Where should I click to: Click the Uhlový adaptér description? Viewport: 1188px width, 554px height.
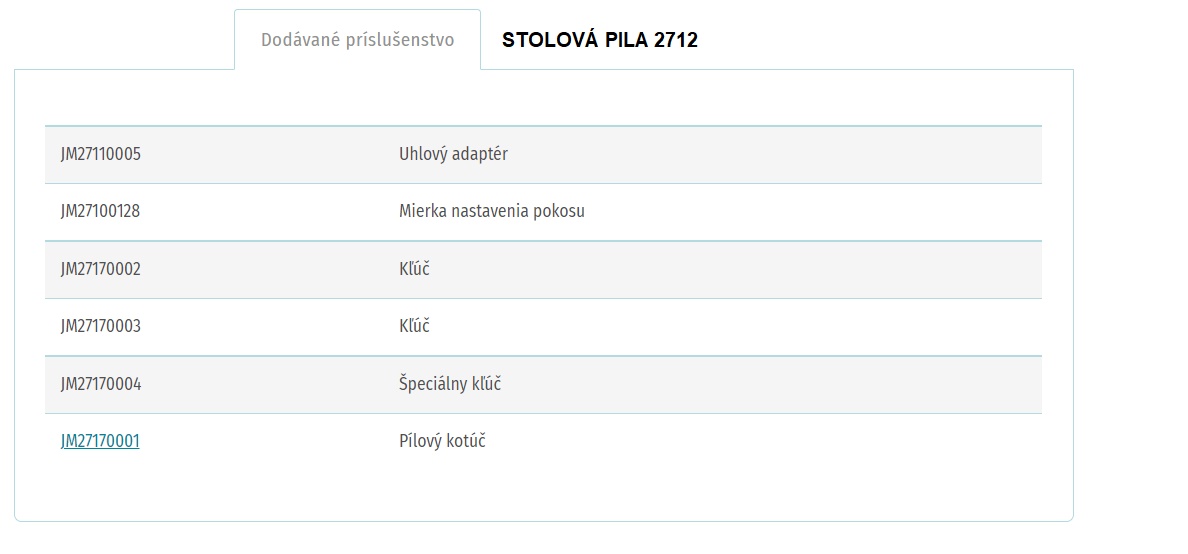click(x=453, y=154)
